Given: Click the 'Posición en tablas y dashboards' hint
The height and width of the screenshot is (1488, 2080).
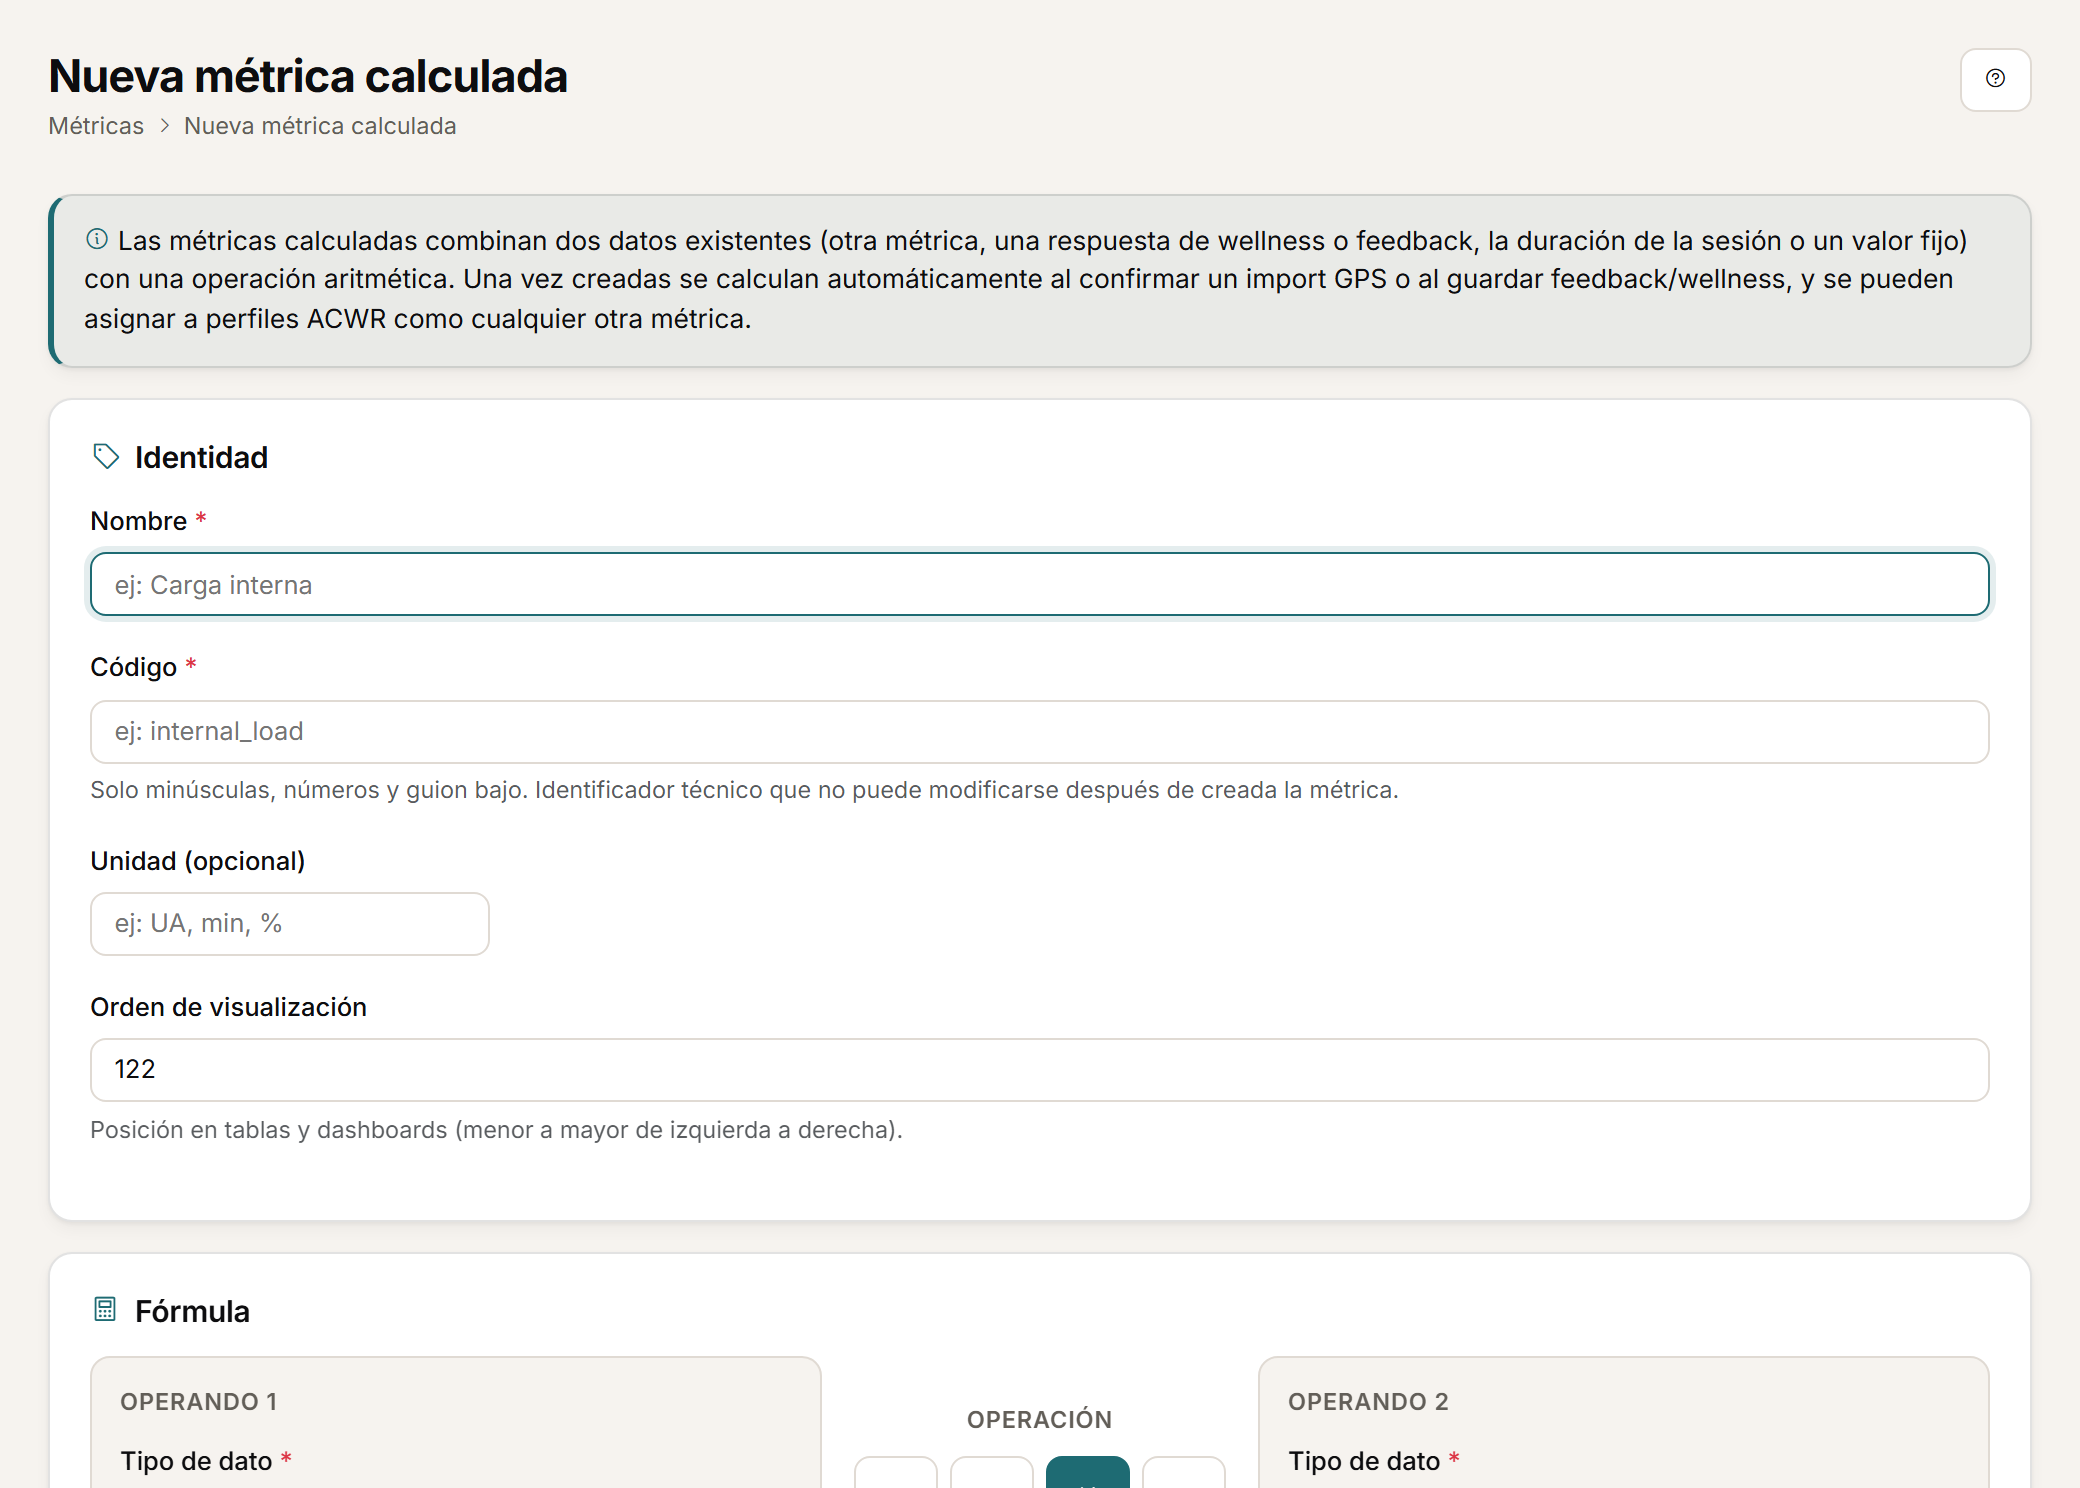Looking at the screenshot, I should point(496,1130).
